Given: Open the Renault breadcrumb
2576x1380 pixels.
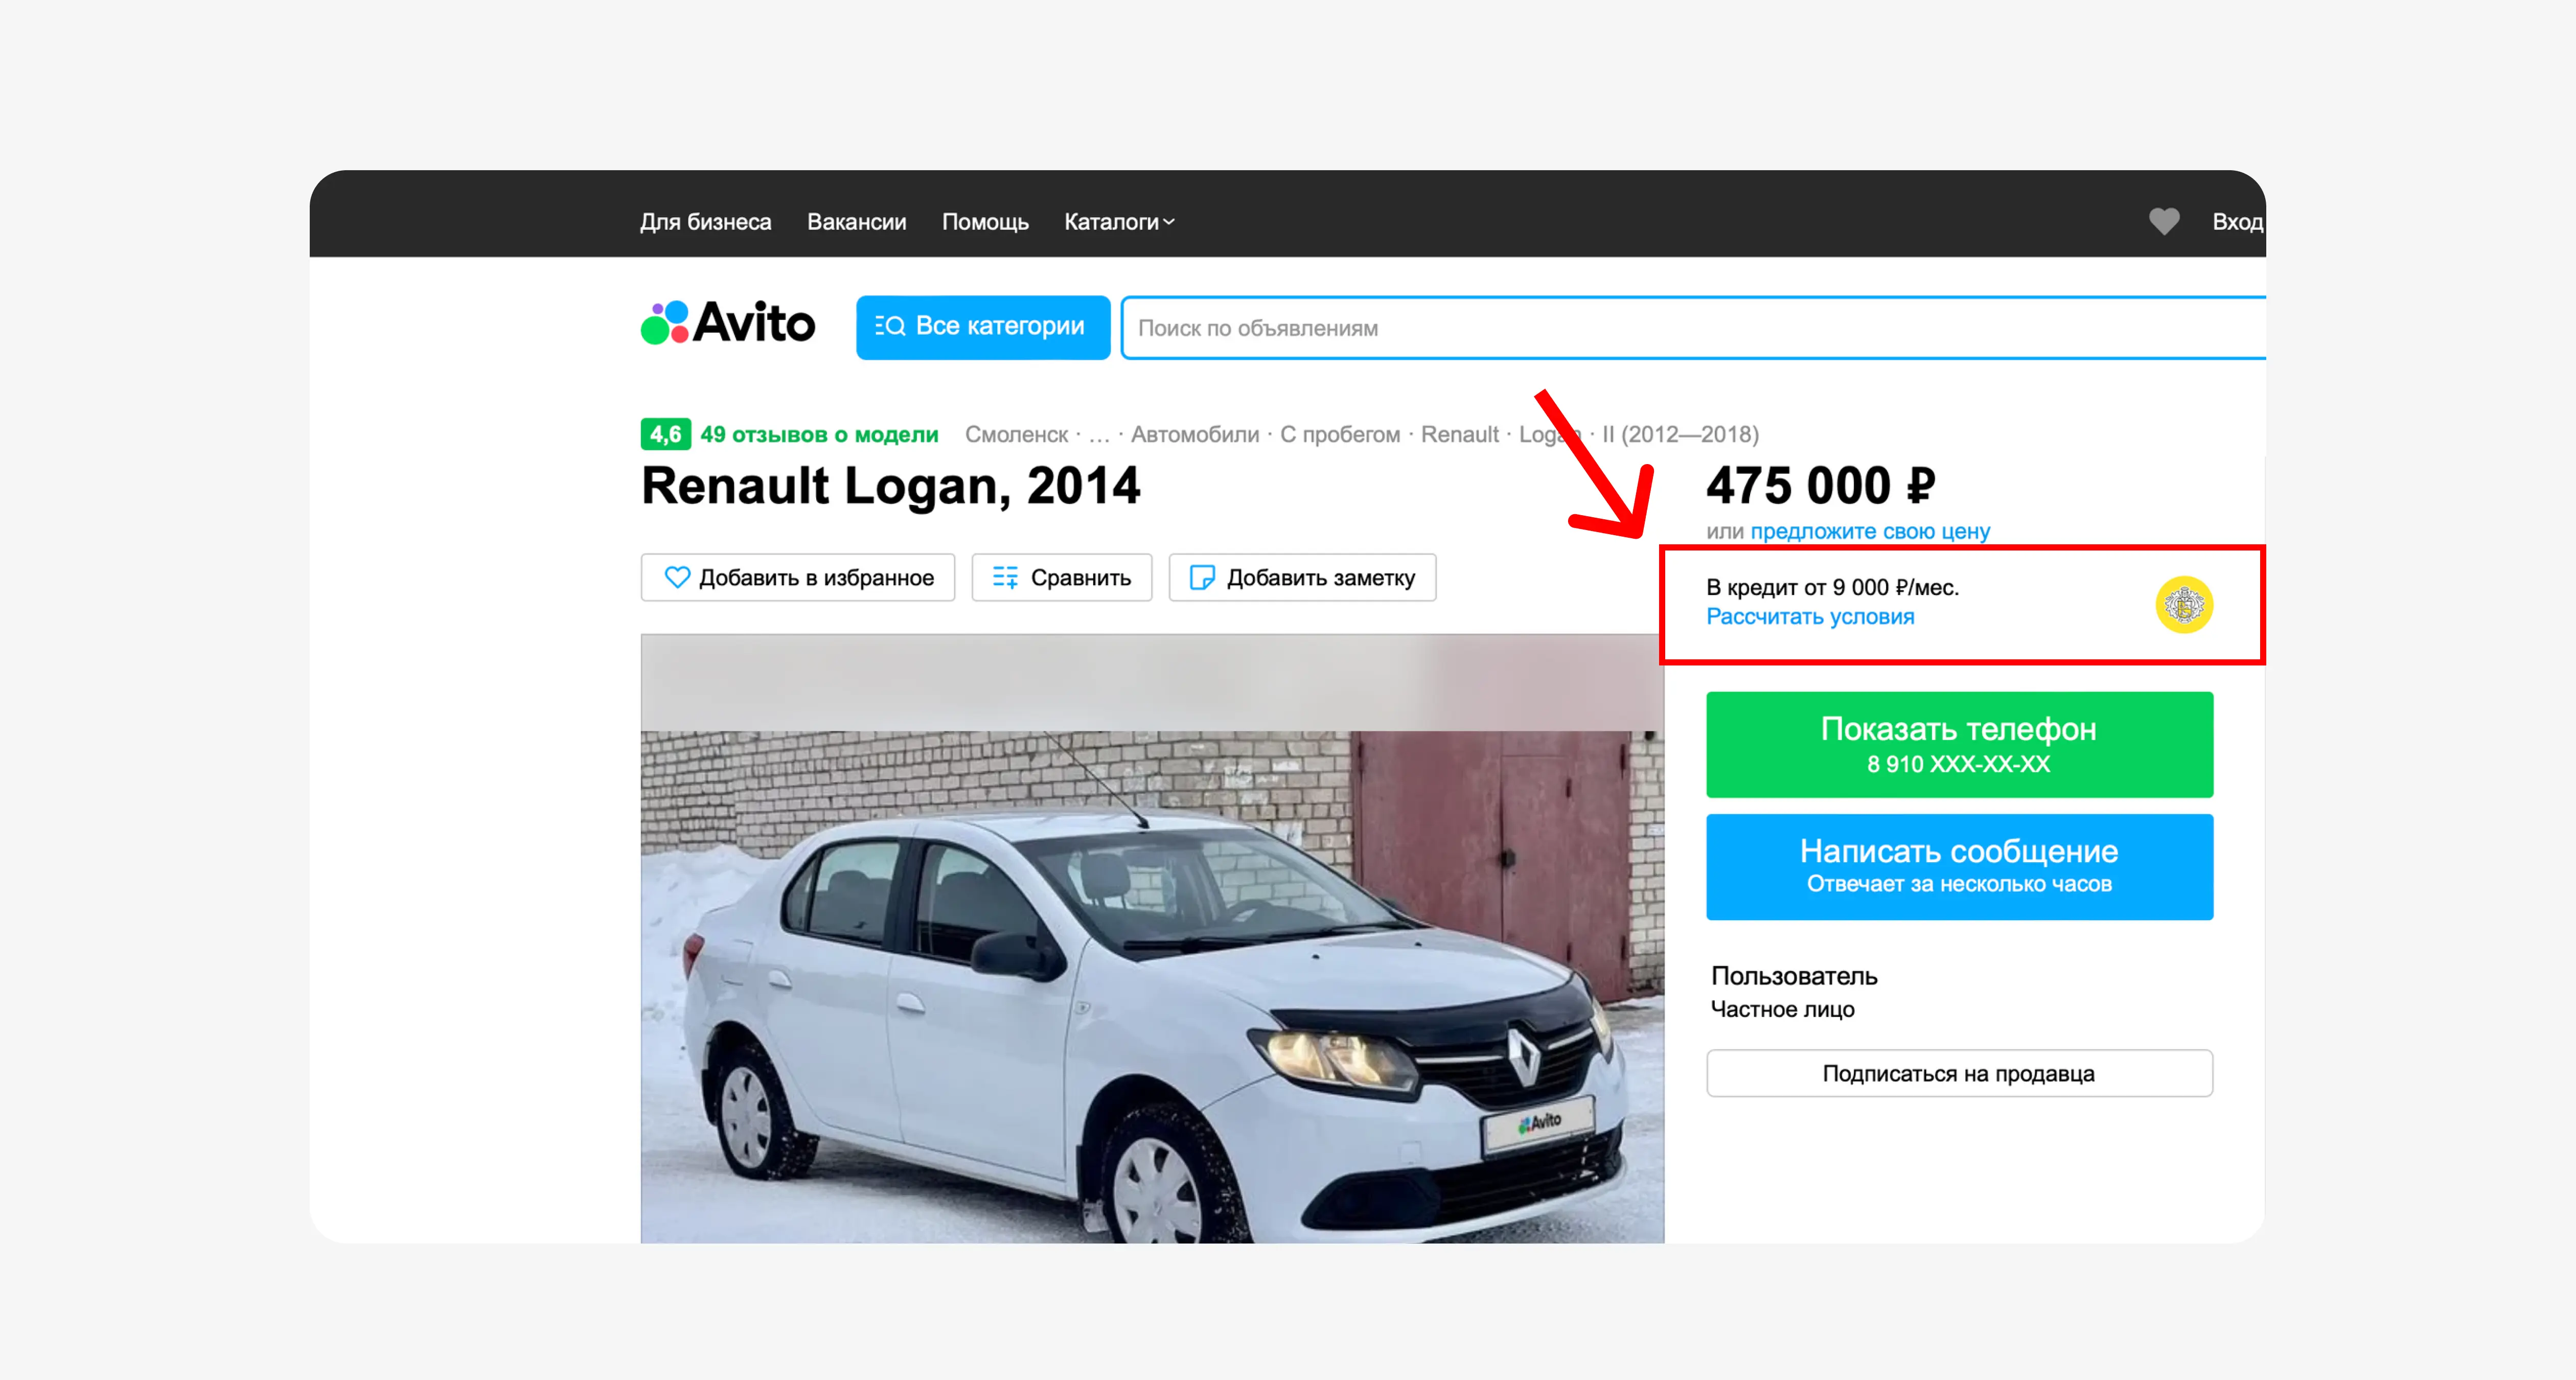Looking at the screenshot, I should coord(1460,434).
